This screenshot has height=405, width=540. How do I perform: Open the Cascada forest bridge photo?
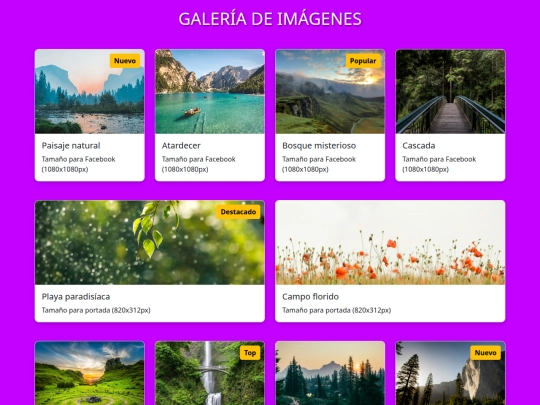(450, 92)
